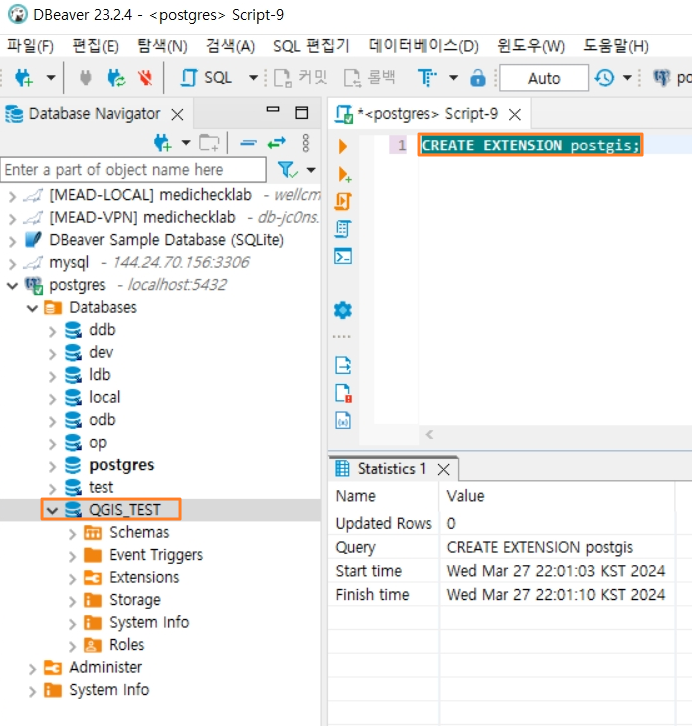Expand the mysql connection node

click(x=12, y=264)
